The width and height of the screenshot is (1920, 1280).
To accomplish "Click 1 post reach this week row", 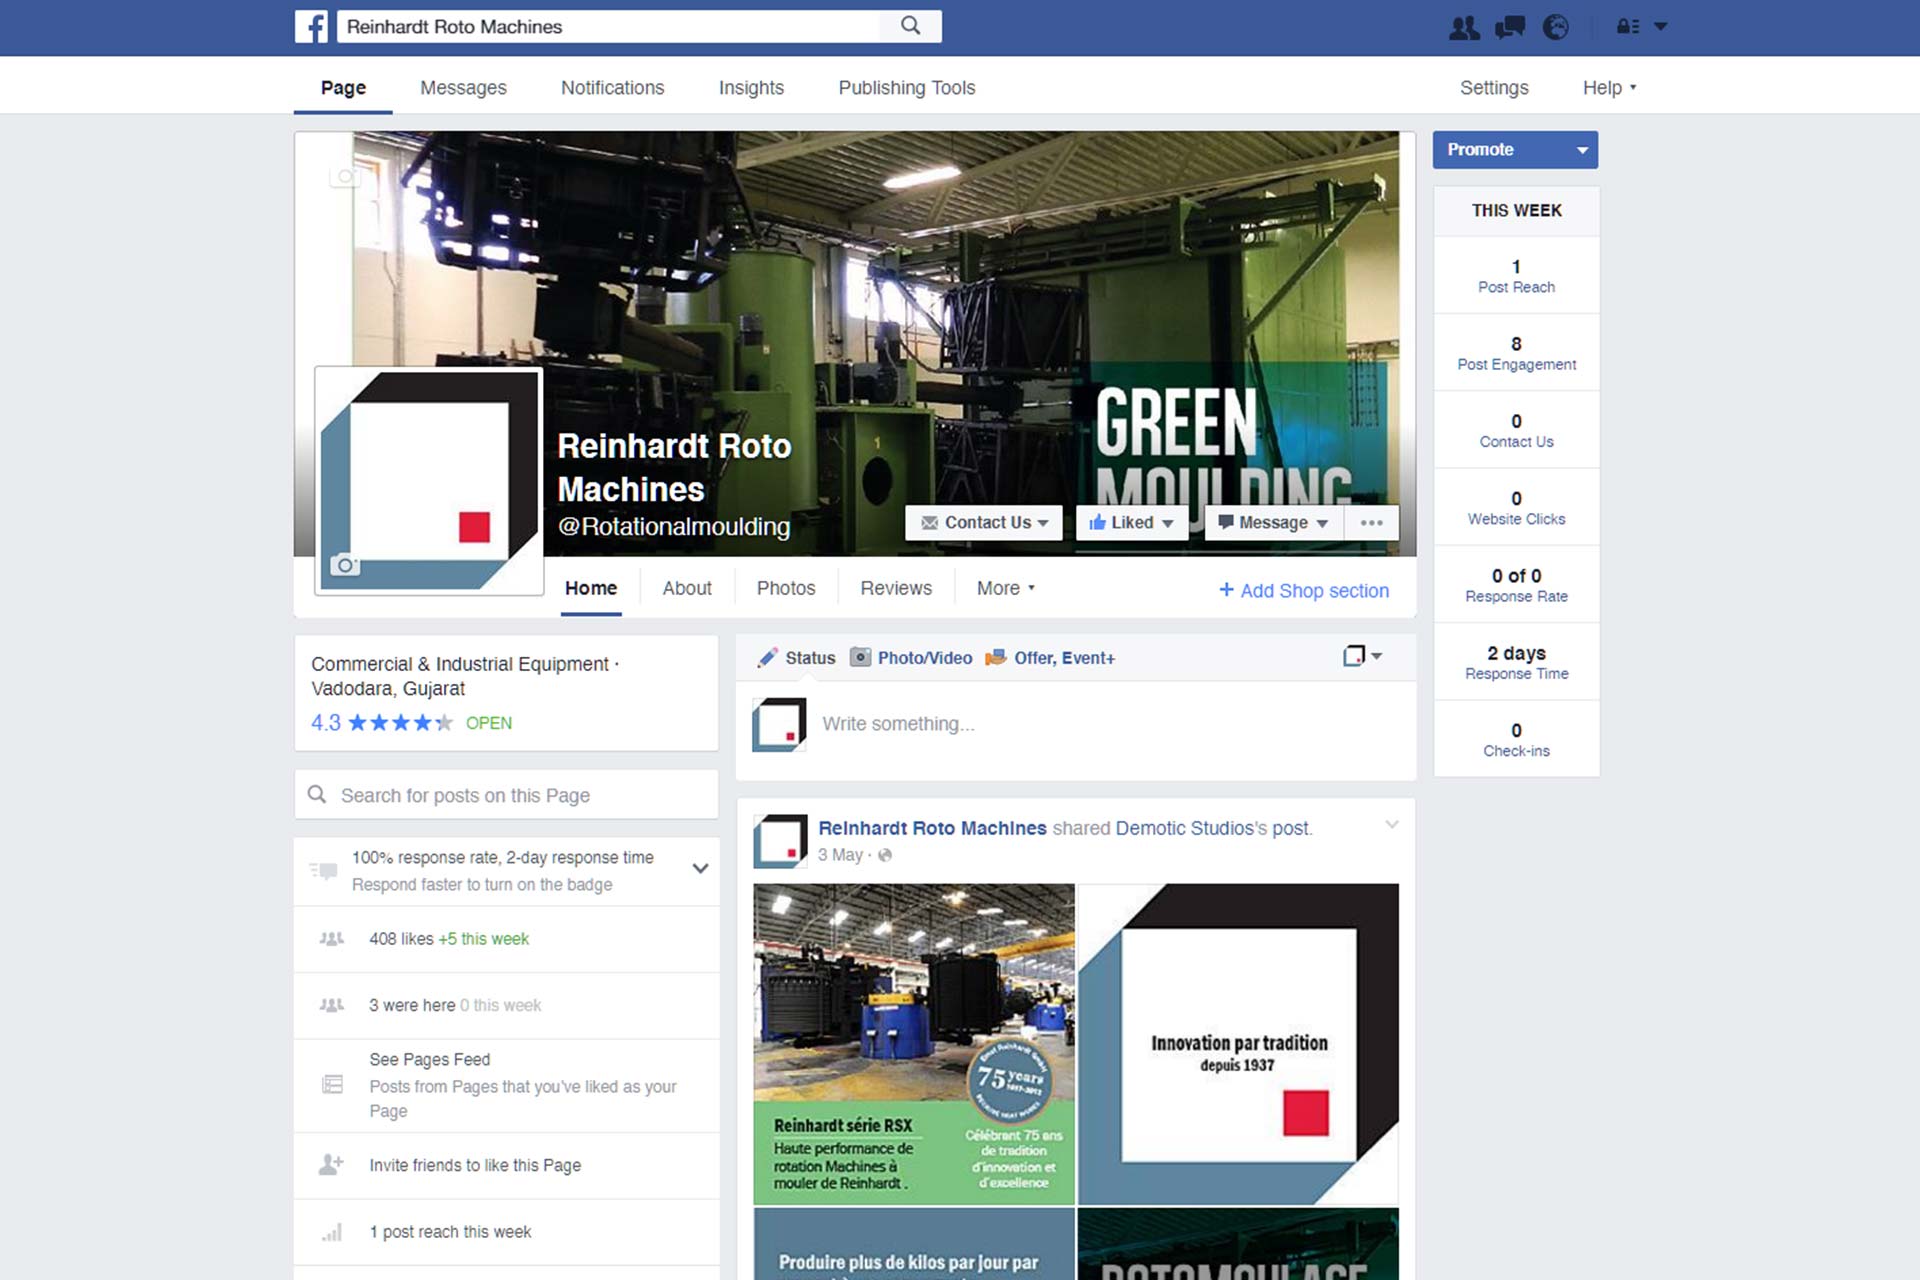I will point(506,1232).
